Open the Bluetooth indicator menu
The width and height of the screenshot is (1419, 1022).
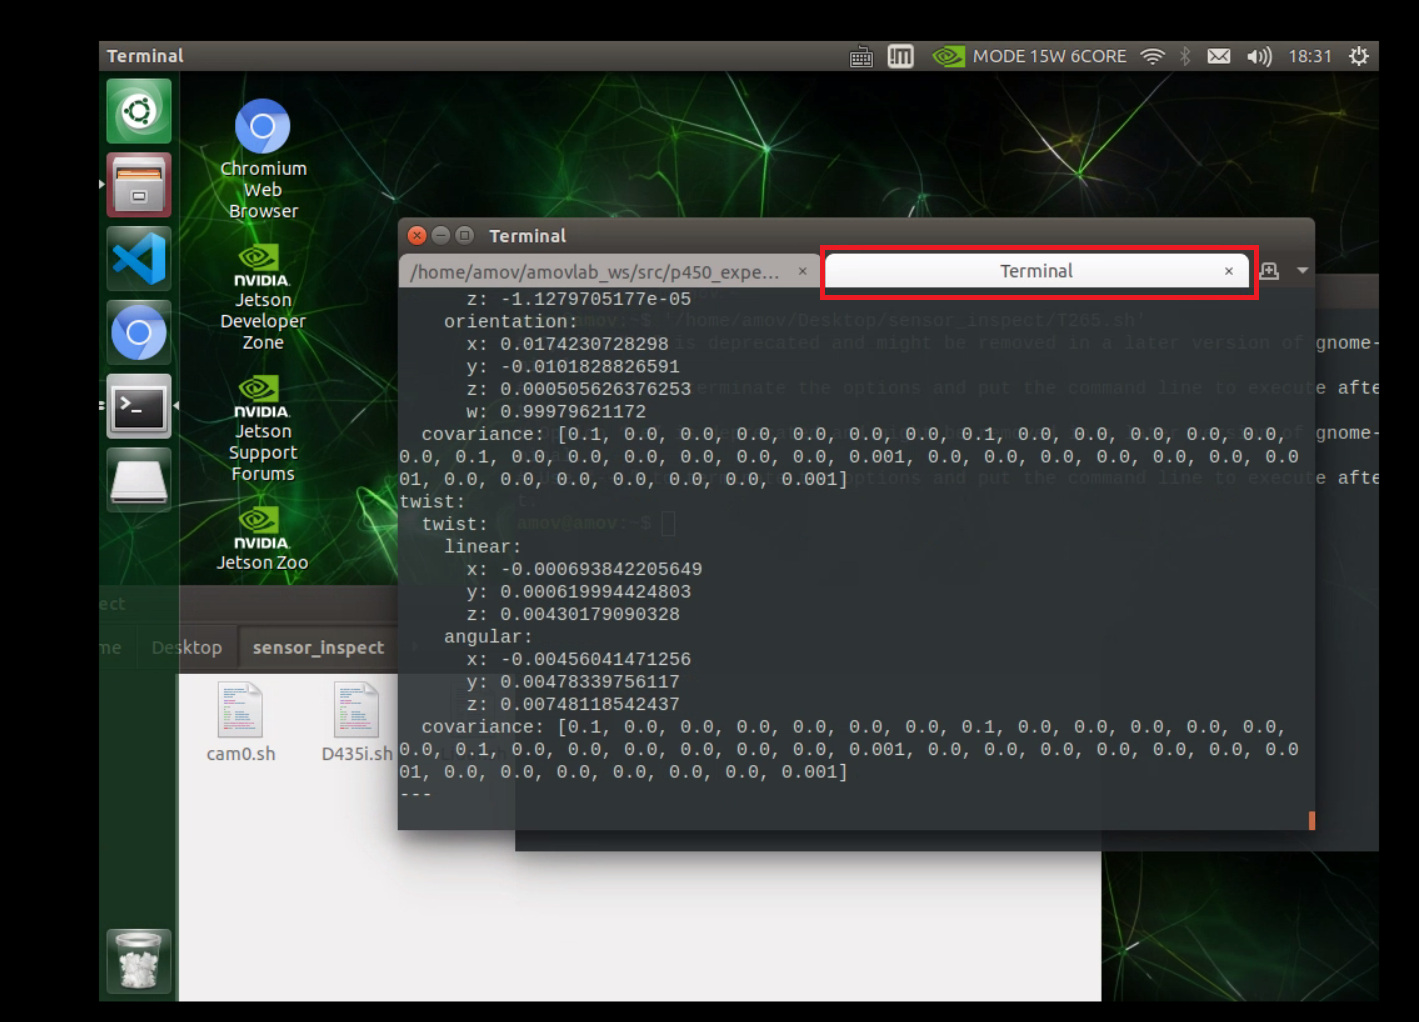(1185, 56)
